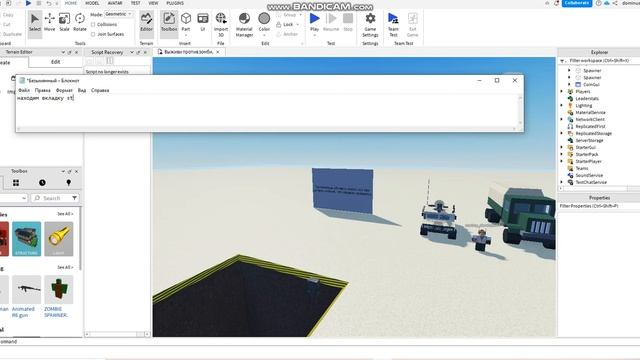
Task: Activate the Move tool
Action: (49, 22)
